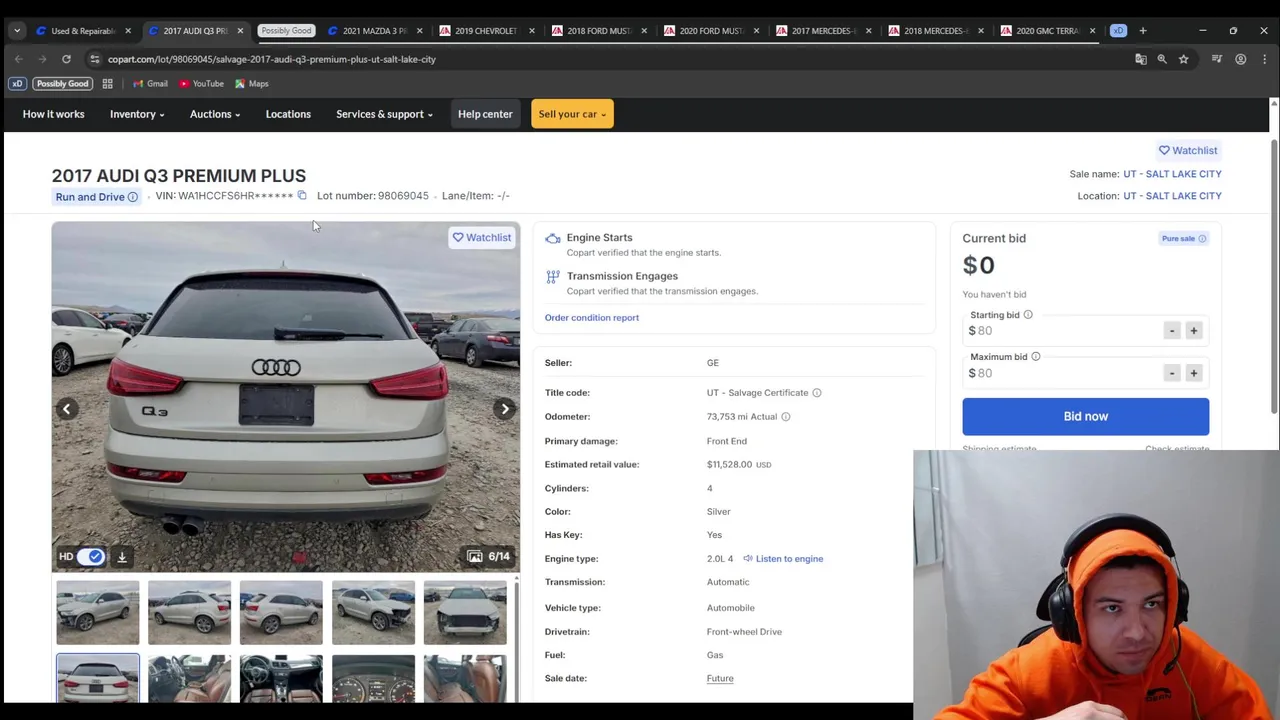Show next vehicle photo arrow
Image resolution: width=1280 pixels, height=720 pixels.
coord(505,408)
